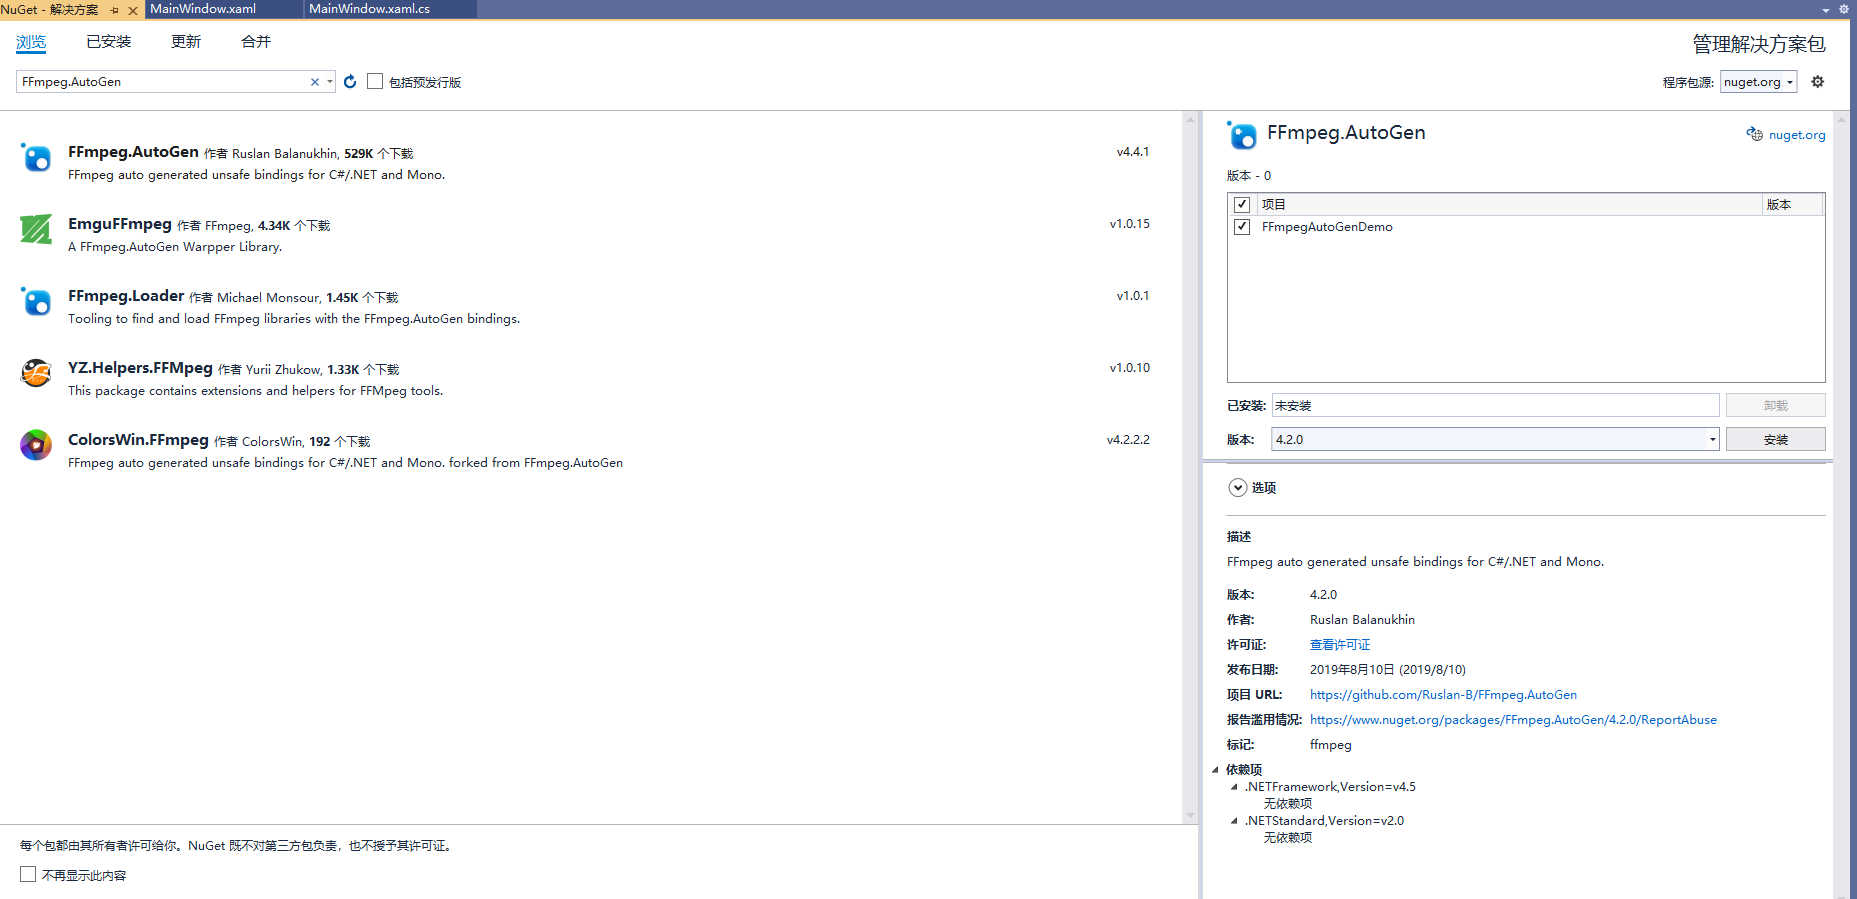Clear the search text with the X icon
The image size is (1857, 899).
[x=315, y=82]
